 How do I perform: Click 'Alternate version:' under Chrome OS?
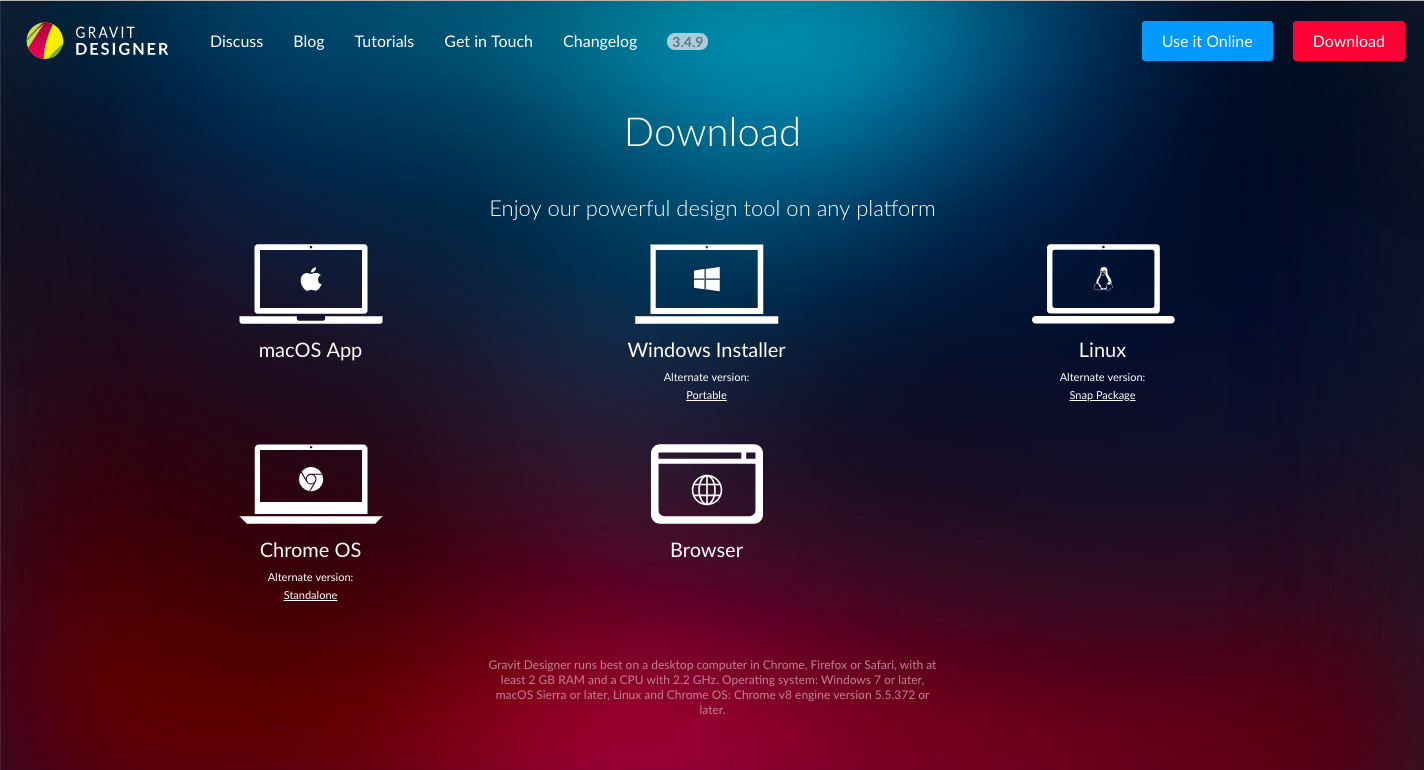pos(310,577)
